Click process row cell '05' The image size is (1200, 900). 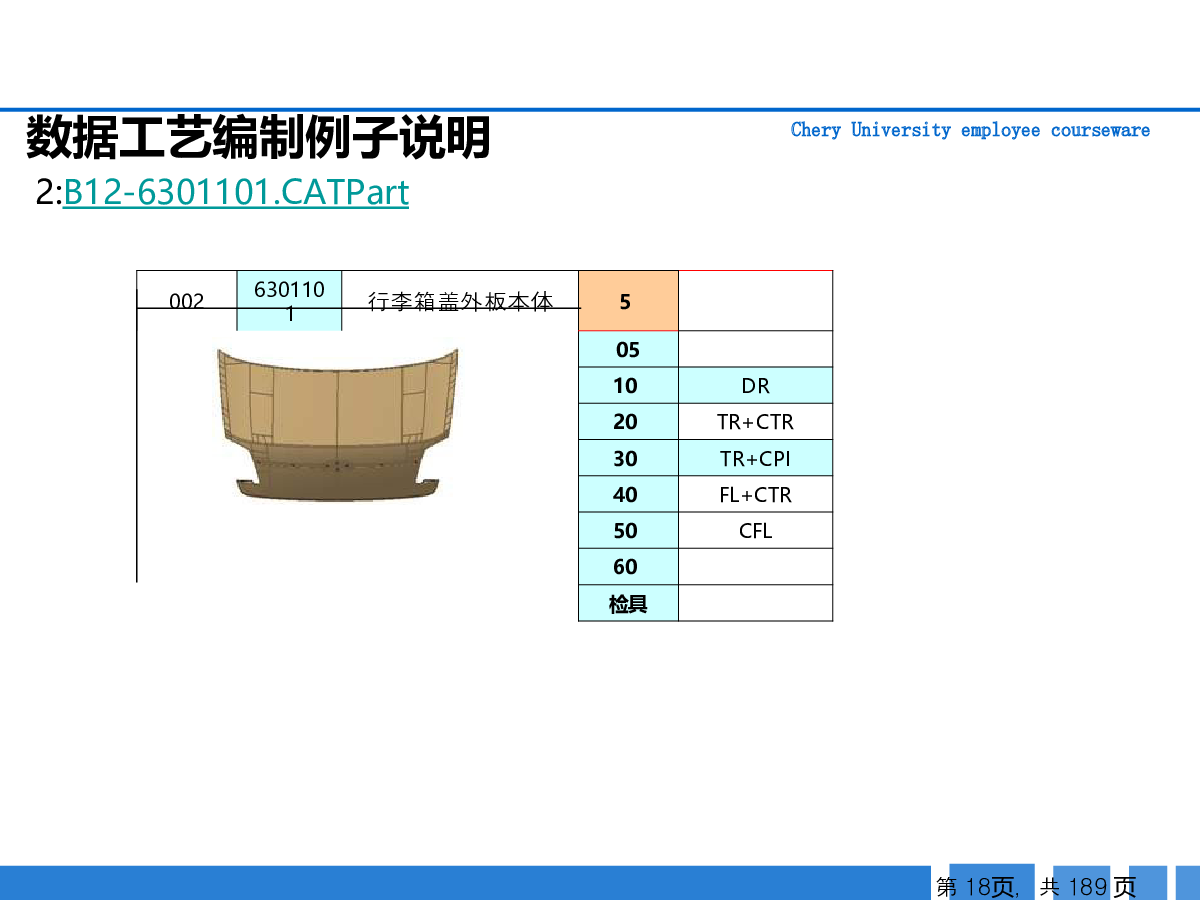click(628, 349)
